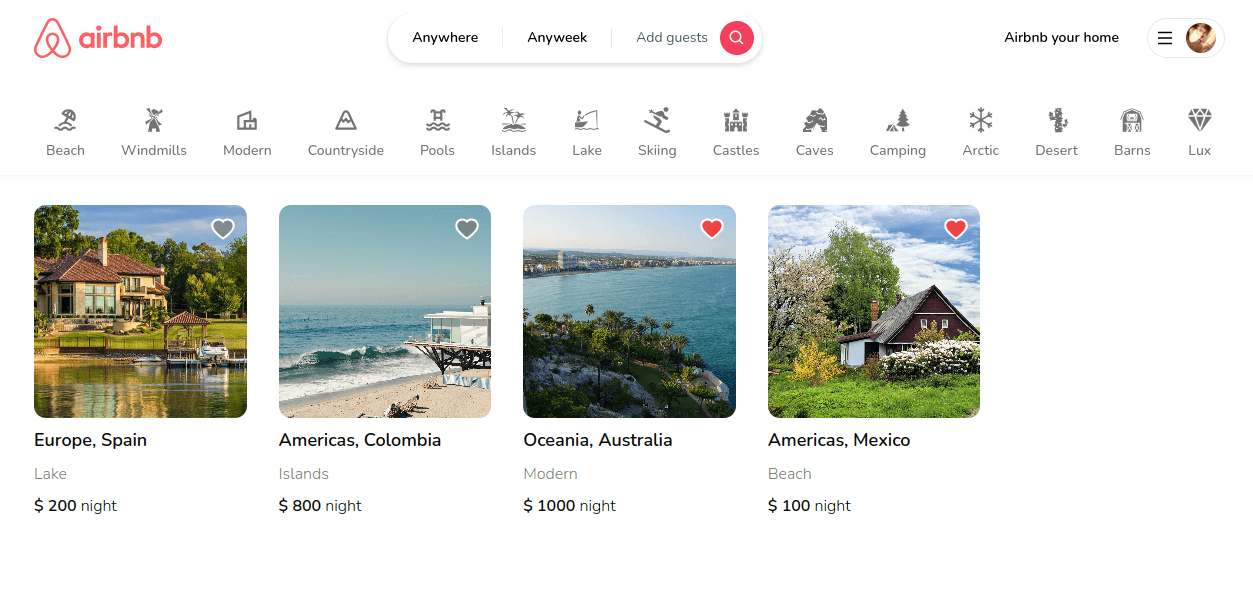This screenshot has height=590, width=1253.
Task: Favorite the Europe, Spain listing heart
Action: [x=223, y=229]
